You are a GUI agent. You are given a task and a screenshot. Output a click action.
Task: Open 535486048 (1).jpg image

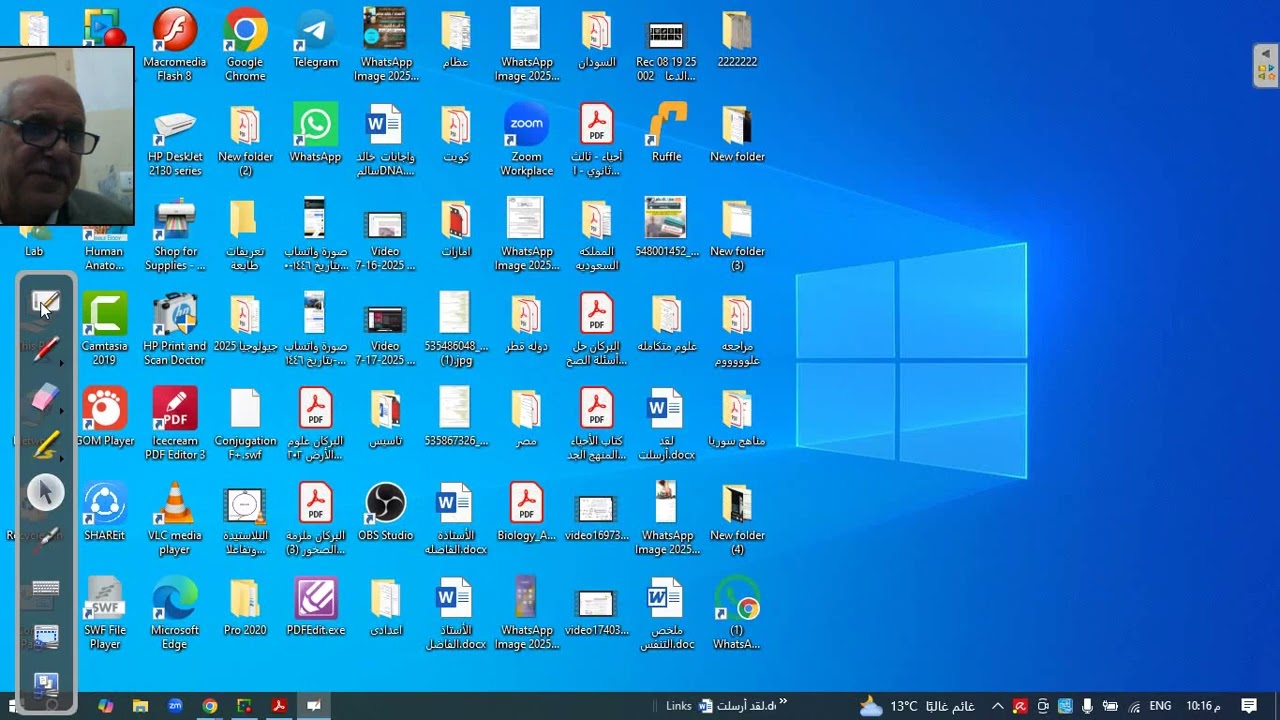[455, 330]
